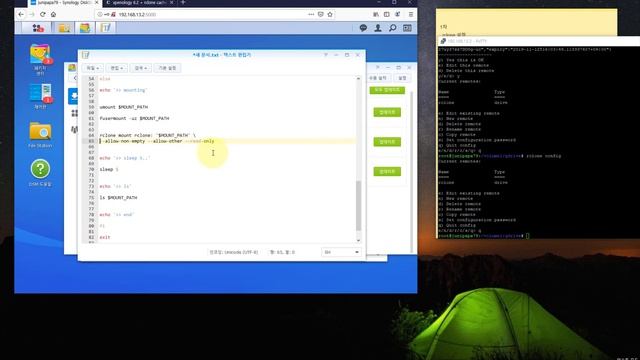The image size is (640, 360).
Task: Click the "exit" line in editor
Action: pyautogui.click(x=105, y=237)
